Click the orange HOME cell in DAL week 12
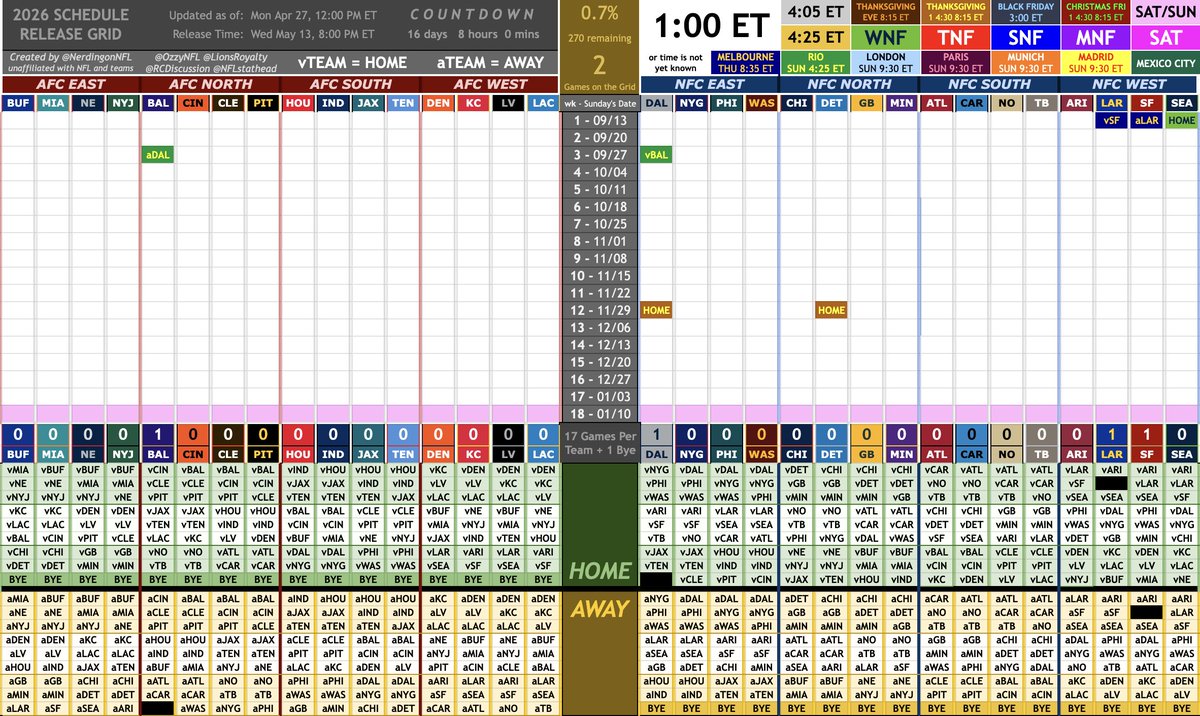The width and height of the screenshot is (1200, 716). pos(657,310)
